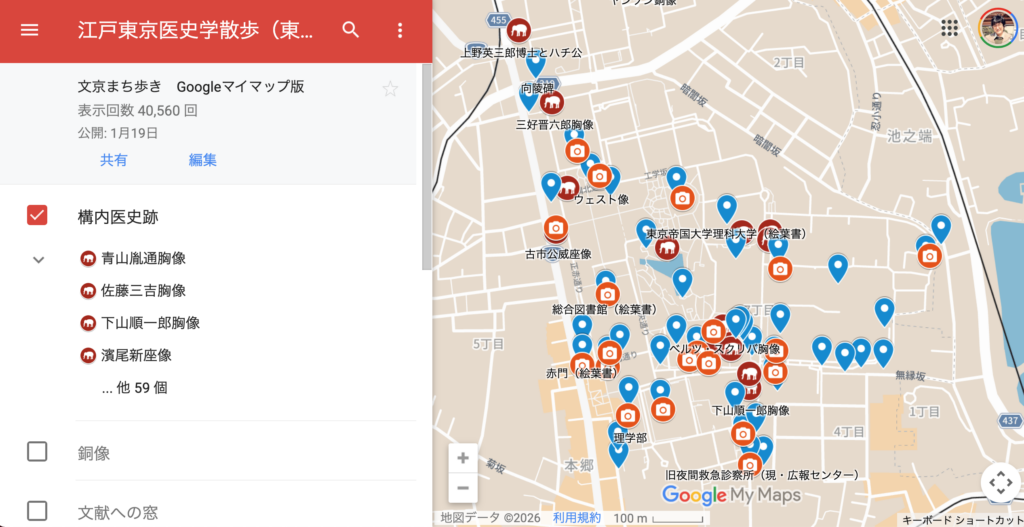The height and width of the screenshot is (527, 1024).
Task: Open the 利用規約 terms link
Action: coord(577,518)
